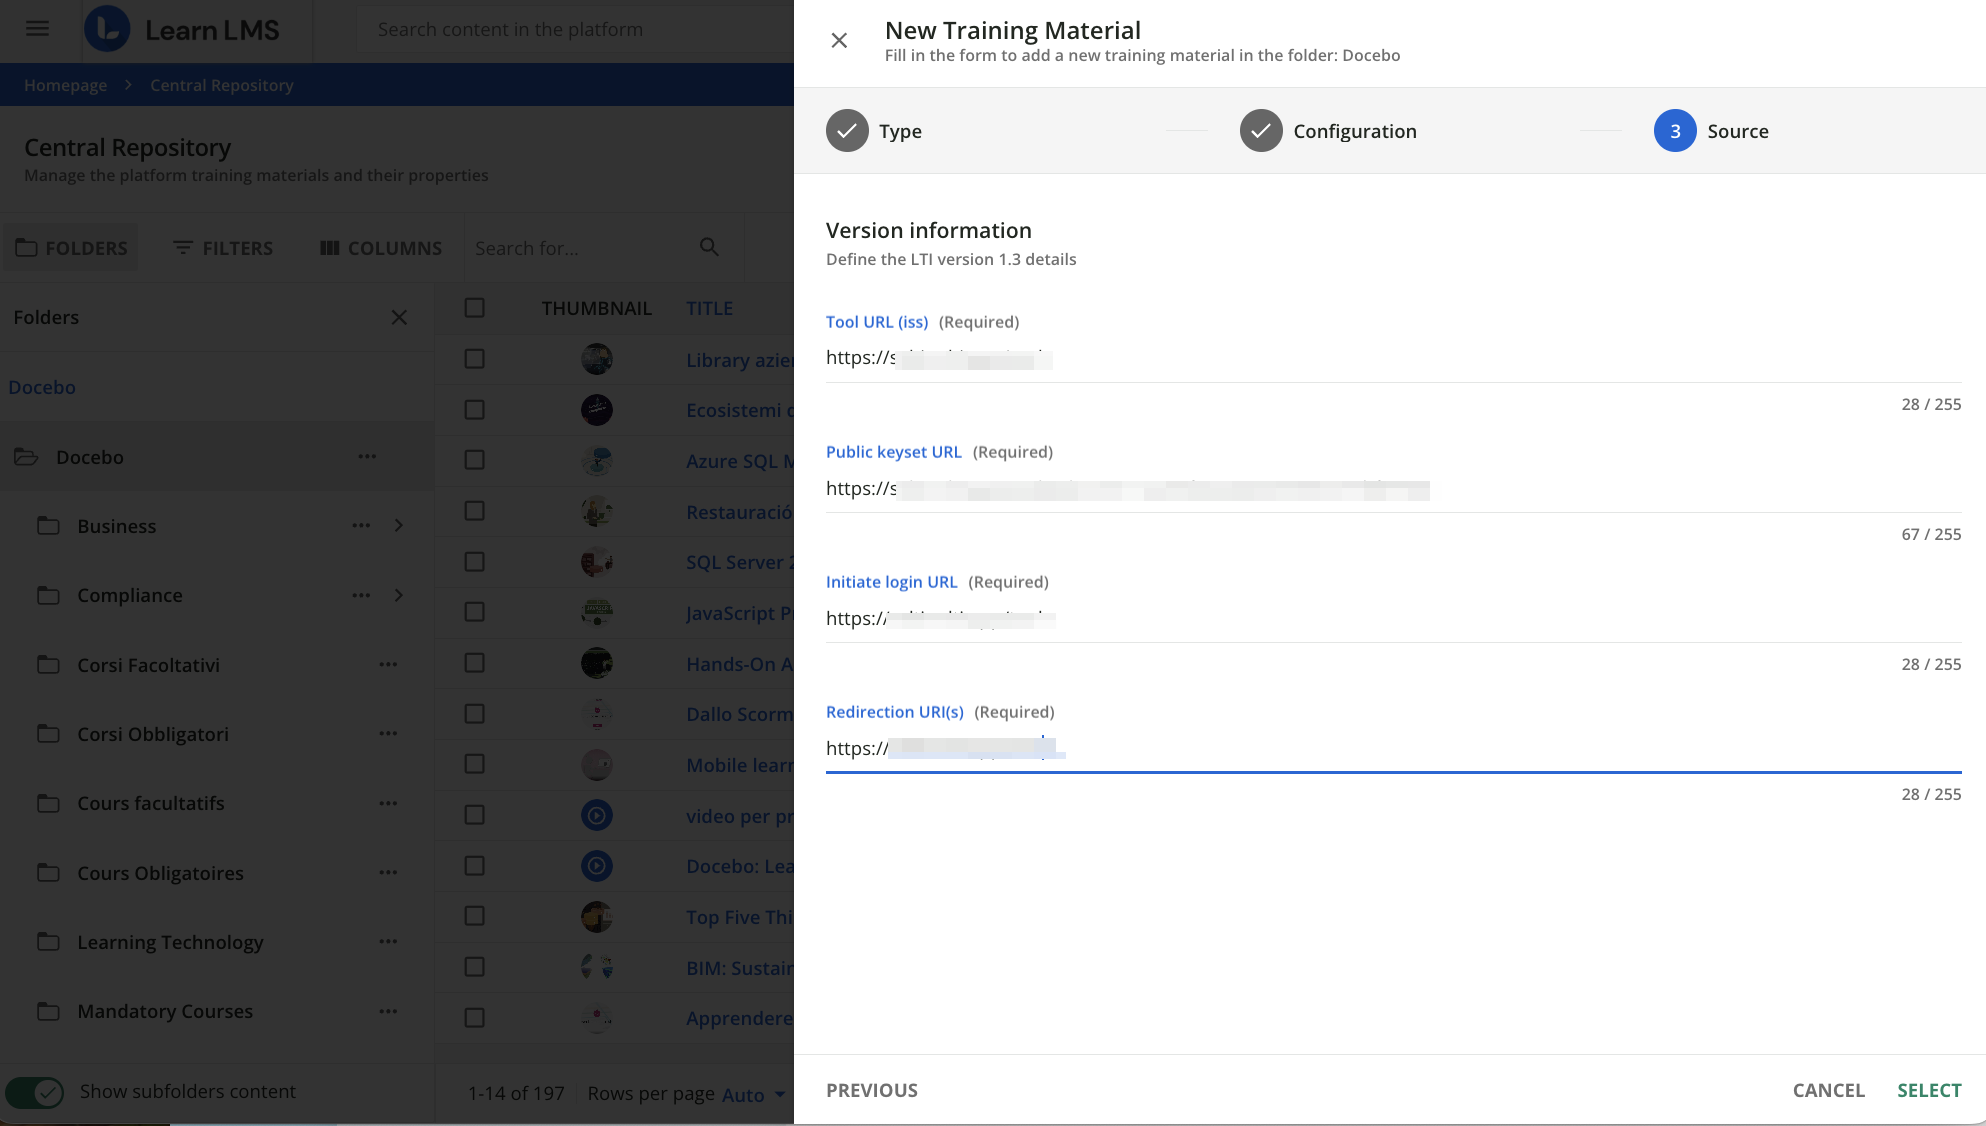Open the hamburger main menu
Viewport: 1986px width, 1126px height.
37,29
